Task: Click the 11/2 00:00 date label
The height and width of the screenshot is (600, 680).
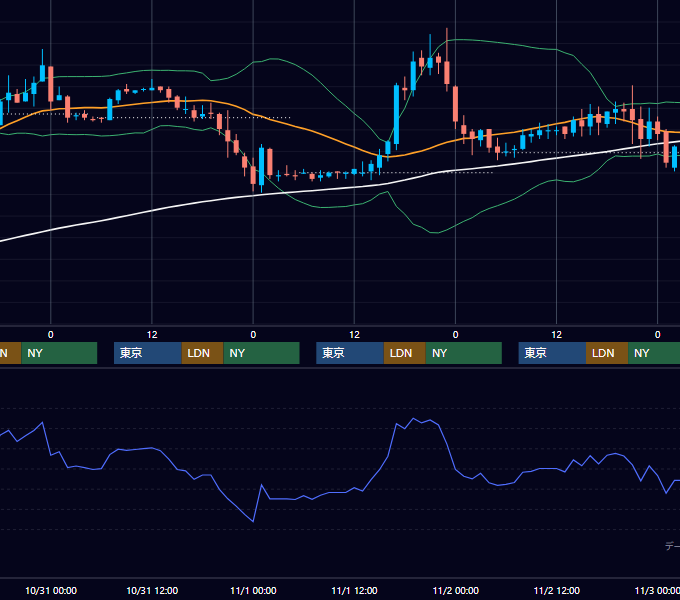Action: (455, 590)
